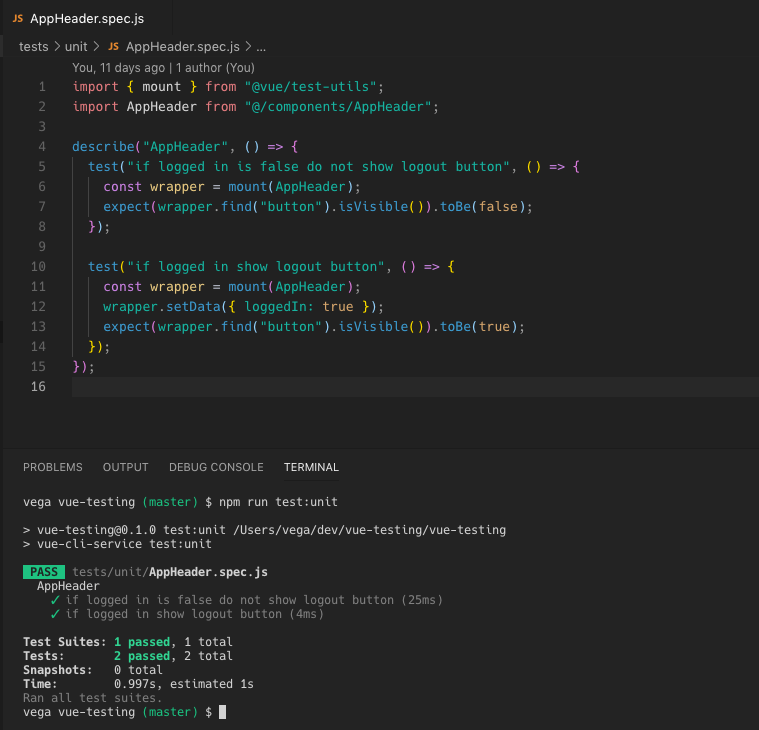Viewport: 759px width, 730px height.
Task: Click the 'You, 11 days ago' blame annotation
Action: [118, 68]
